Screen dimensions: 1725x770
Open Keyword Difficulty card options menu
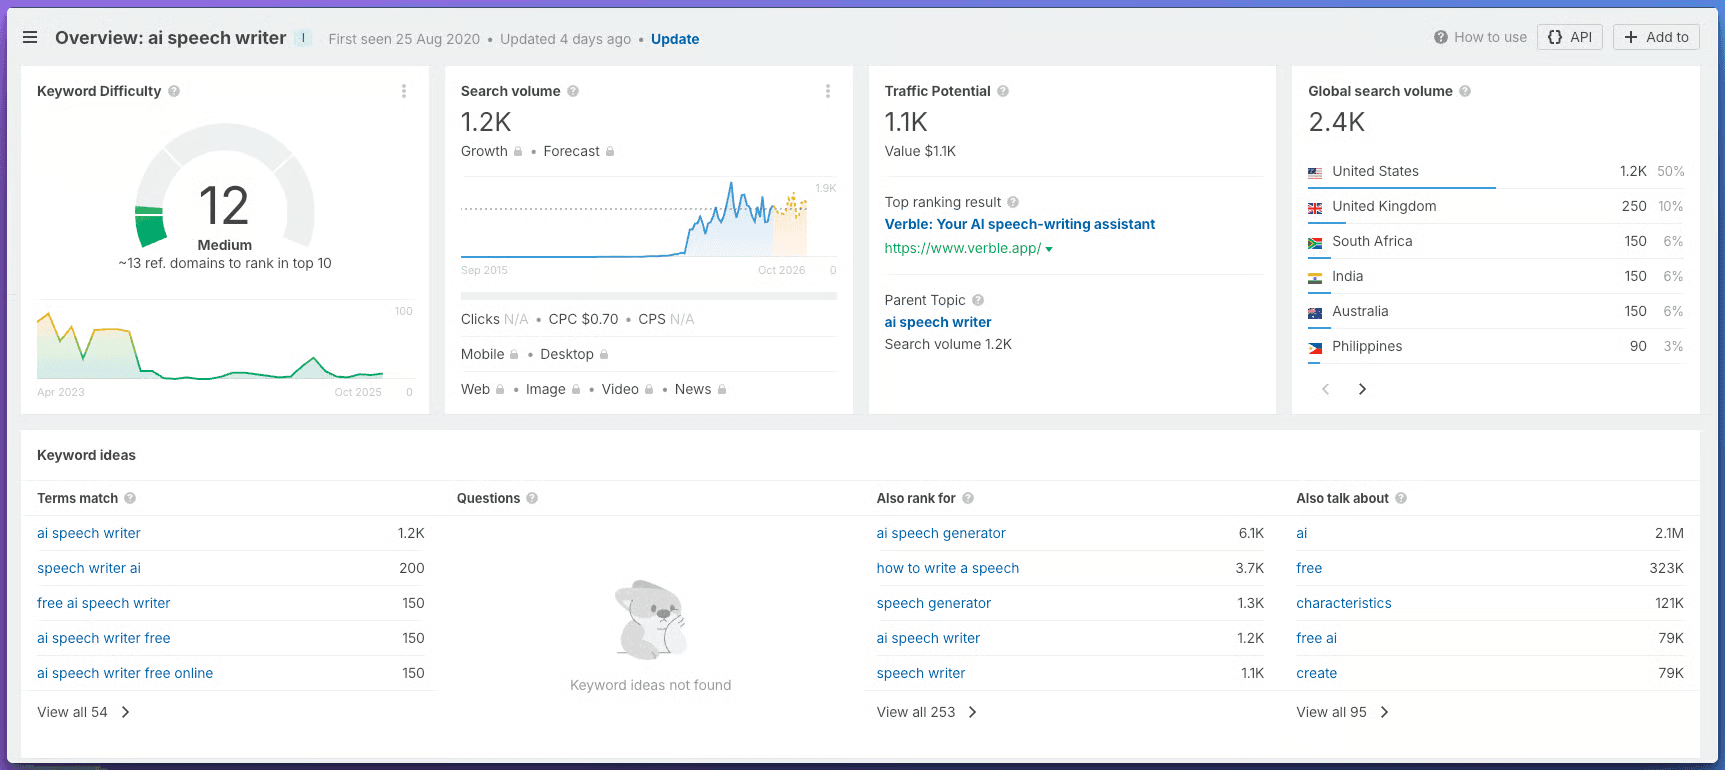pyautogui.click(x=404, y=91)
